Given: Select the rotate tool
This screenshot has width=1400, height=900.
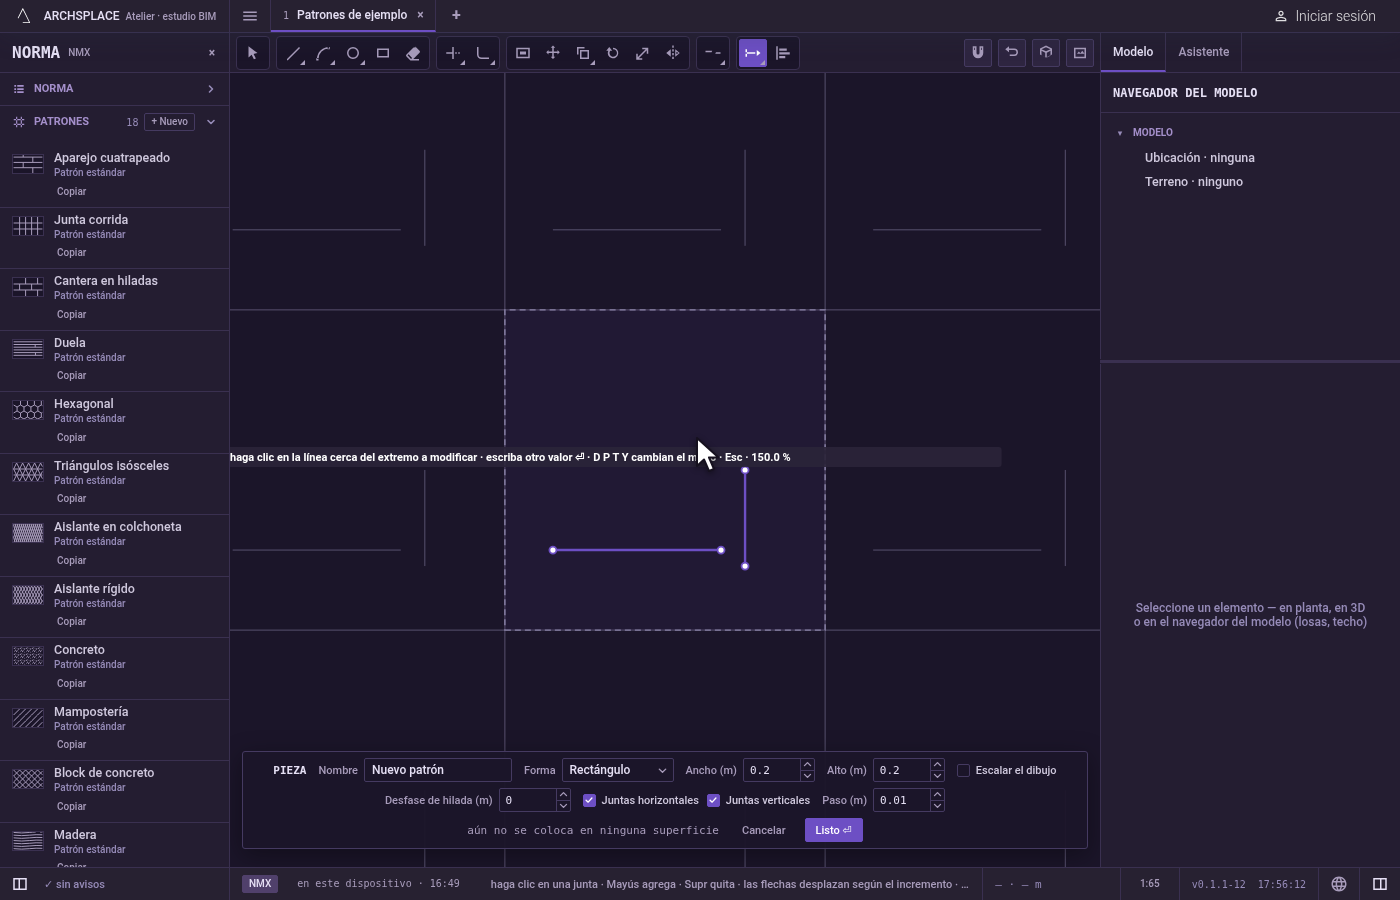Looking at the screenshot, I should click(x=613, y=53).
